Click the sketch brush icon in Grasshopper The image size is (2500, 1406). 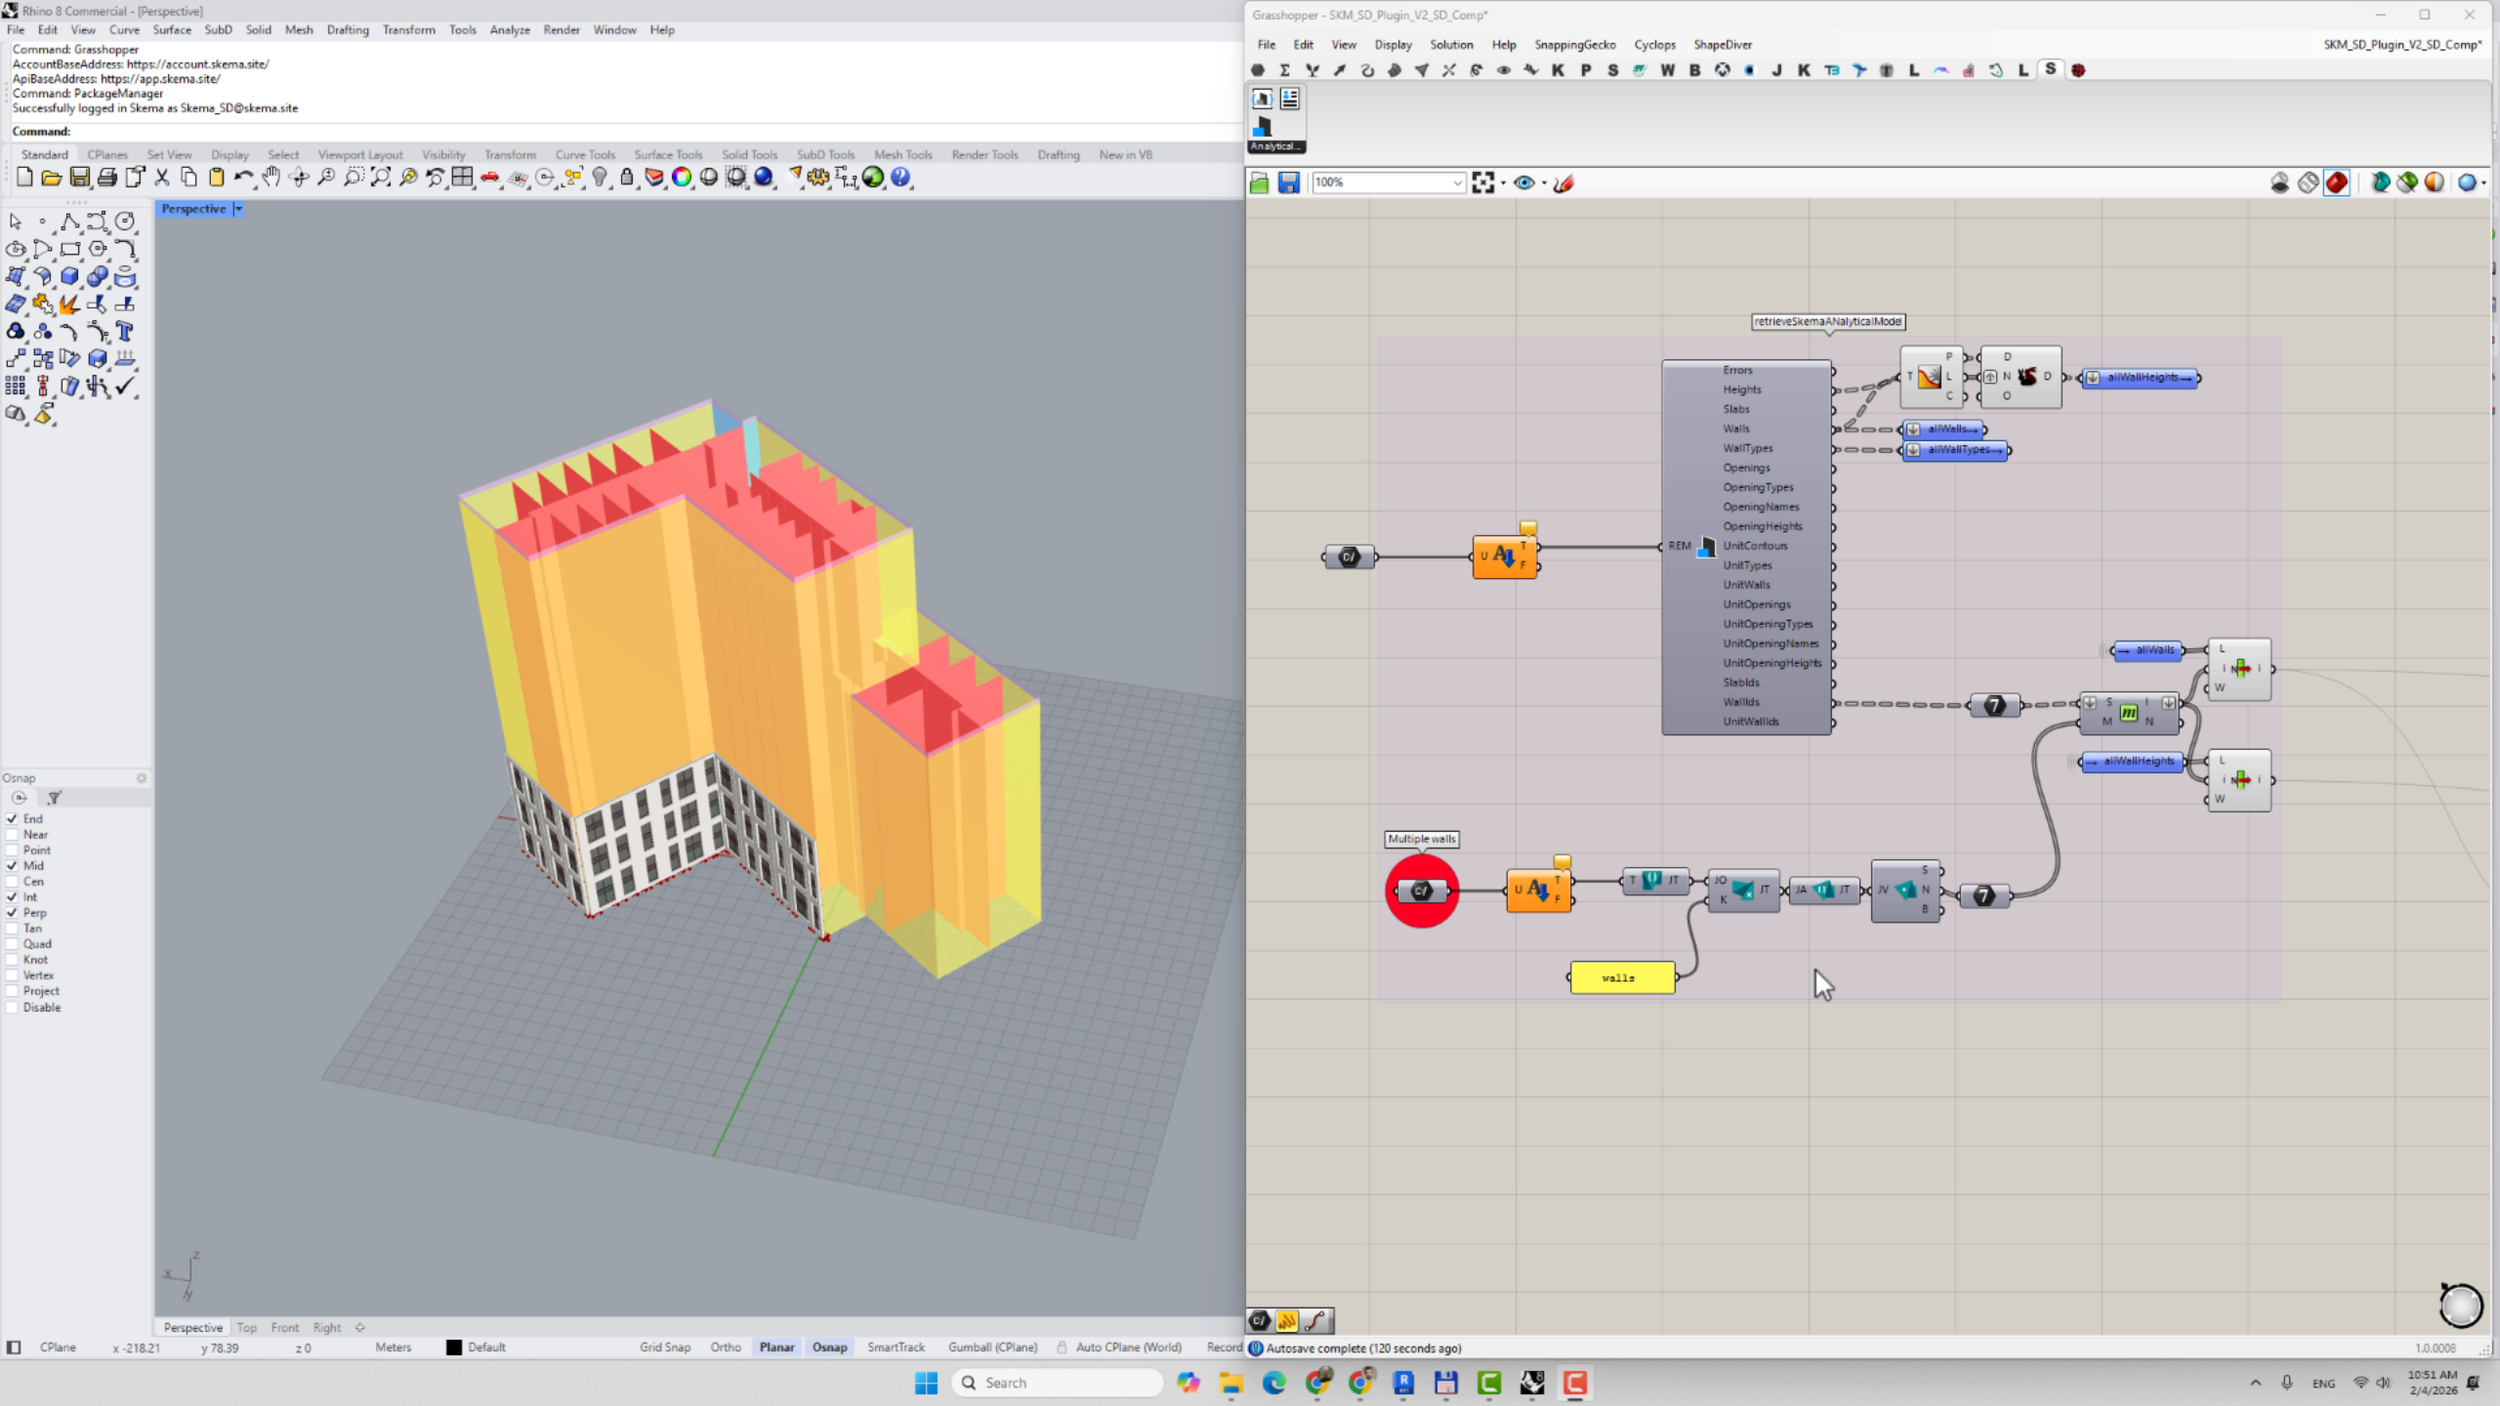click(1564, 182)
